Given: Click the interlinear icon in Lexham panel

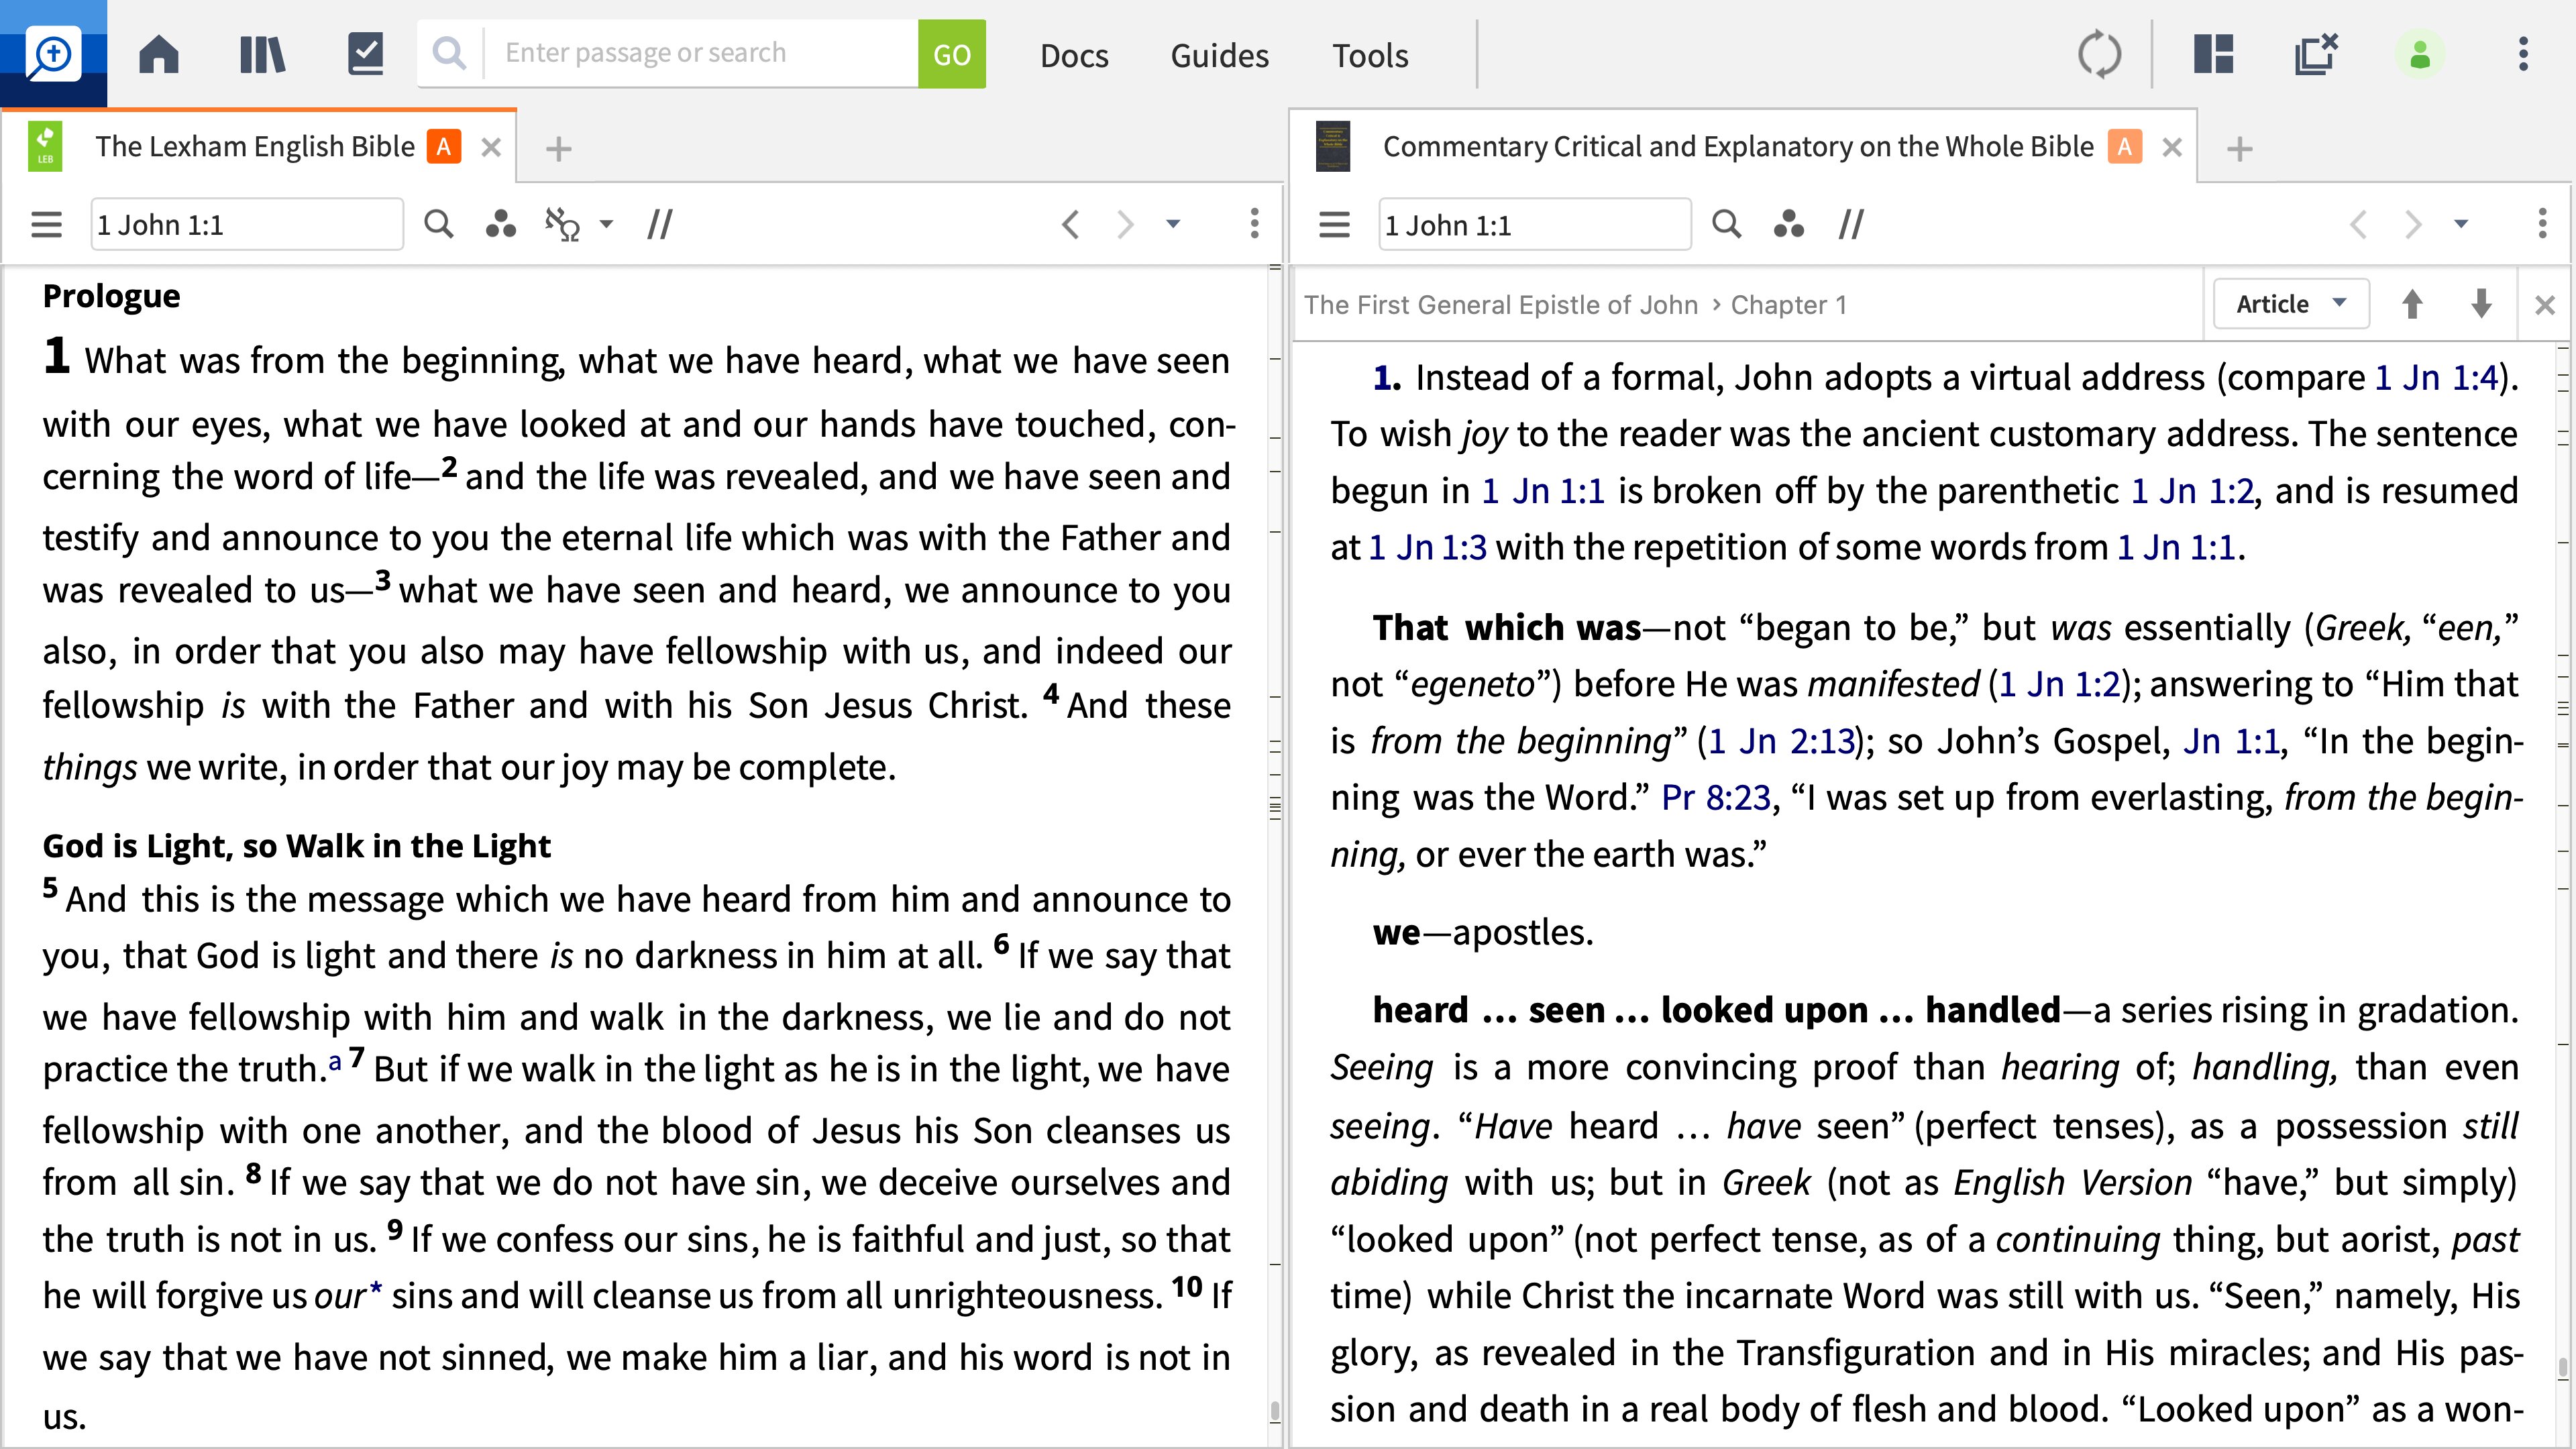Looking at the screenshot, I should pyautogui.click(x=562, y=224).
